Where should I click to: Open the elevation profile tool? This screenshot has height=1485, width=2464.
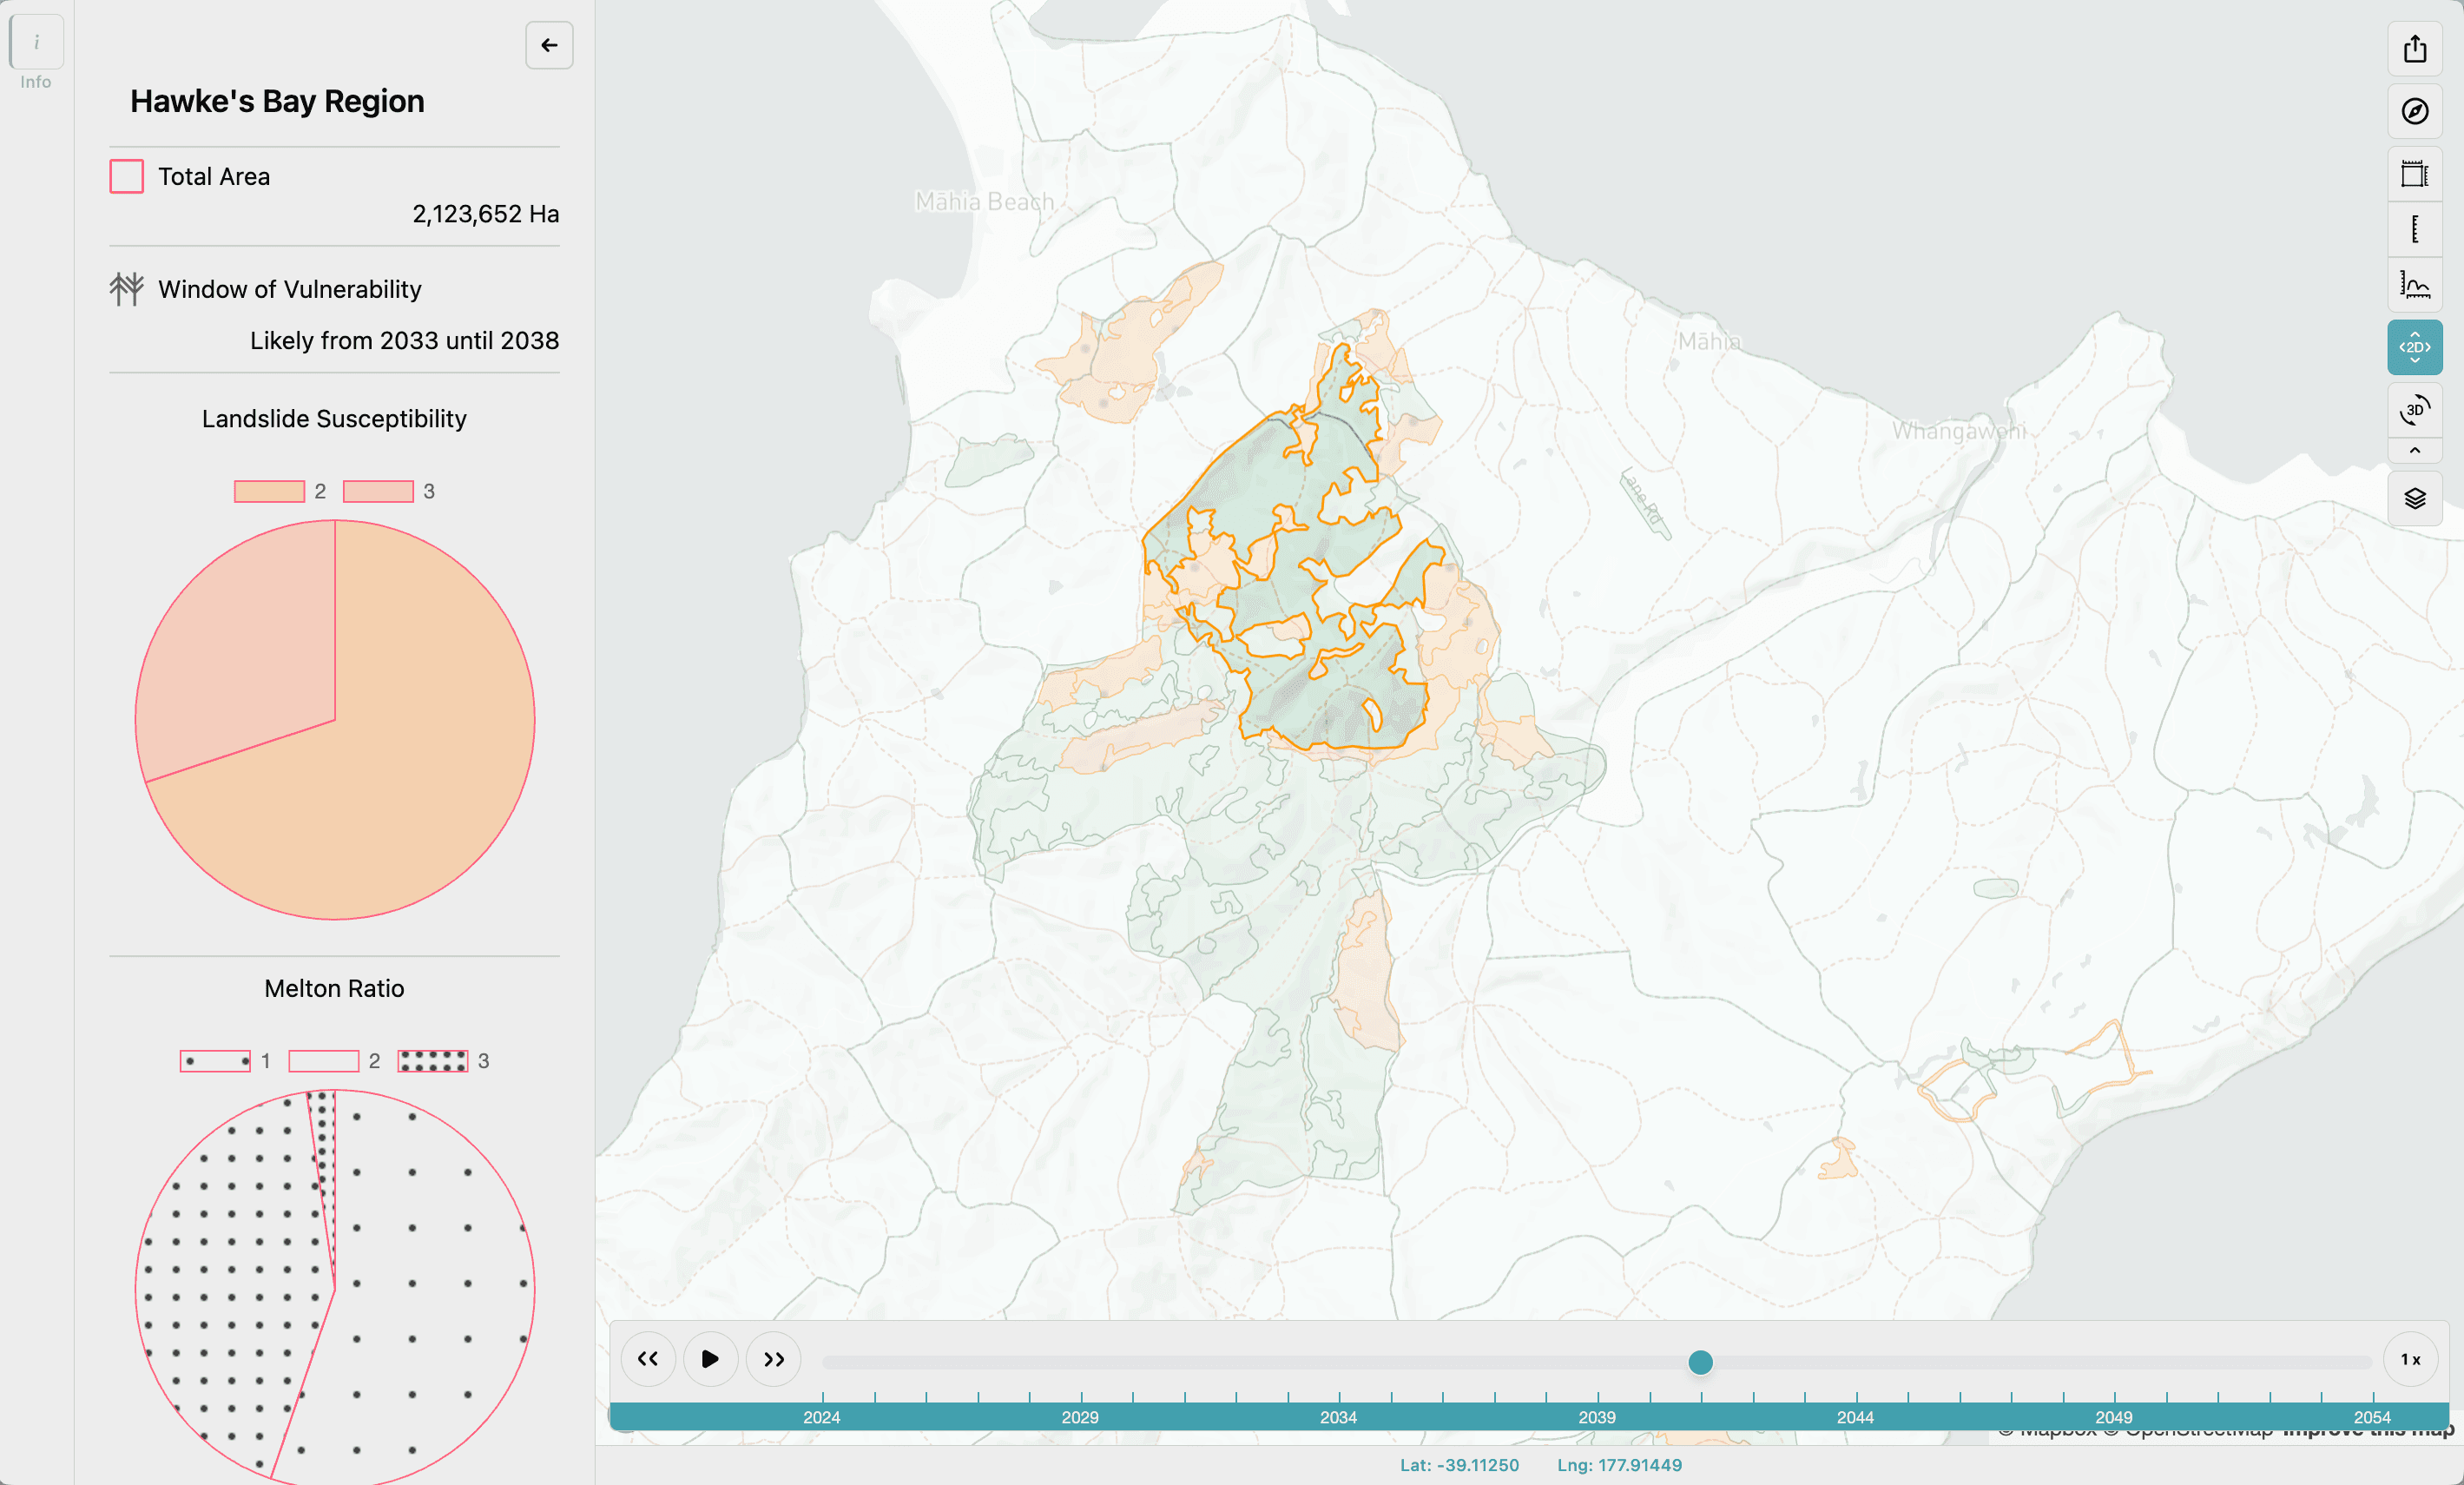[2414, 285]
